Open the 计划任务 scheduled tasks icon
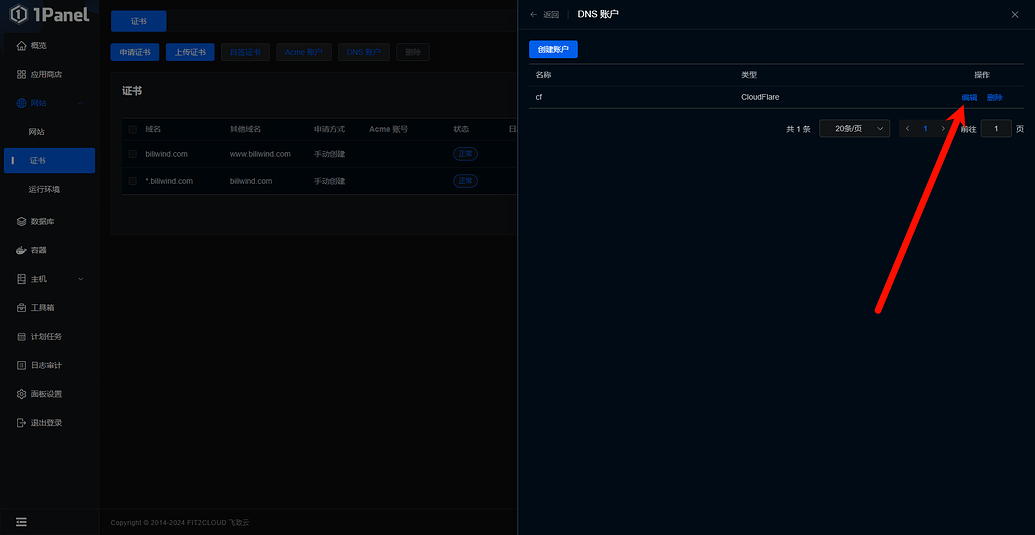This screenshot has width=1035, height=535. pos(21,336)
